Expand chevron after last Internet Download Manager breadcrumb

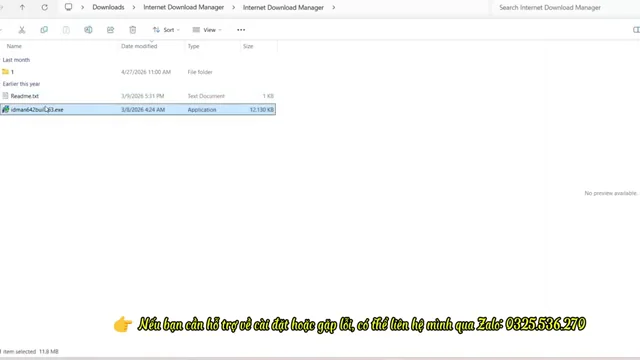(x=333, y=7)
